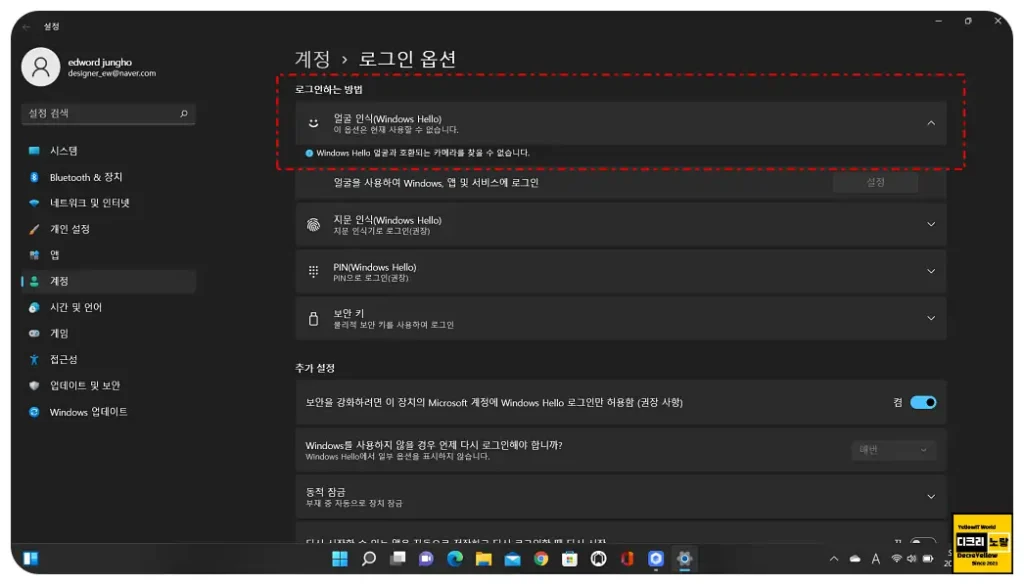This screenshot has height=585, width=1024.
Task: Click the OneDrive cloud tray icon
Action: tap(855, 559)
